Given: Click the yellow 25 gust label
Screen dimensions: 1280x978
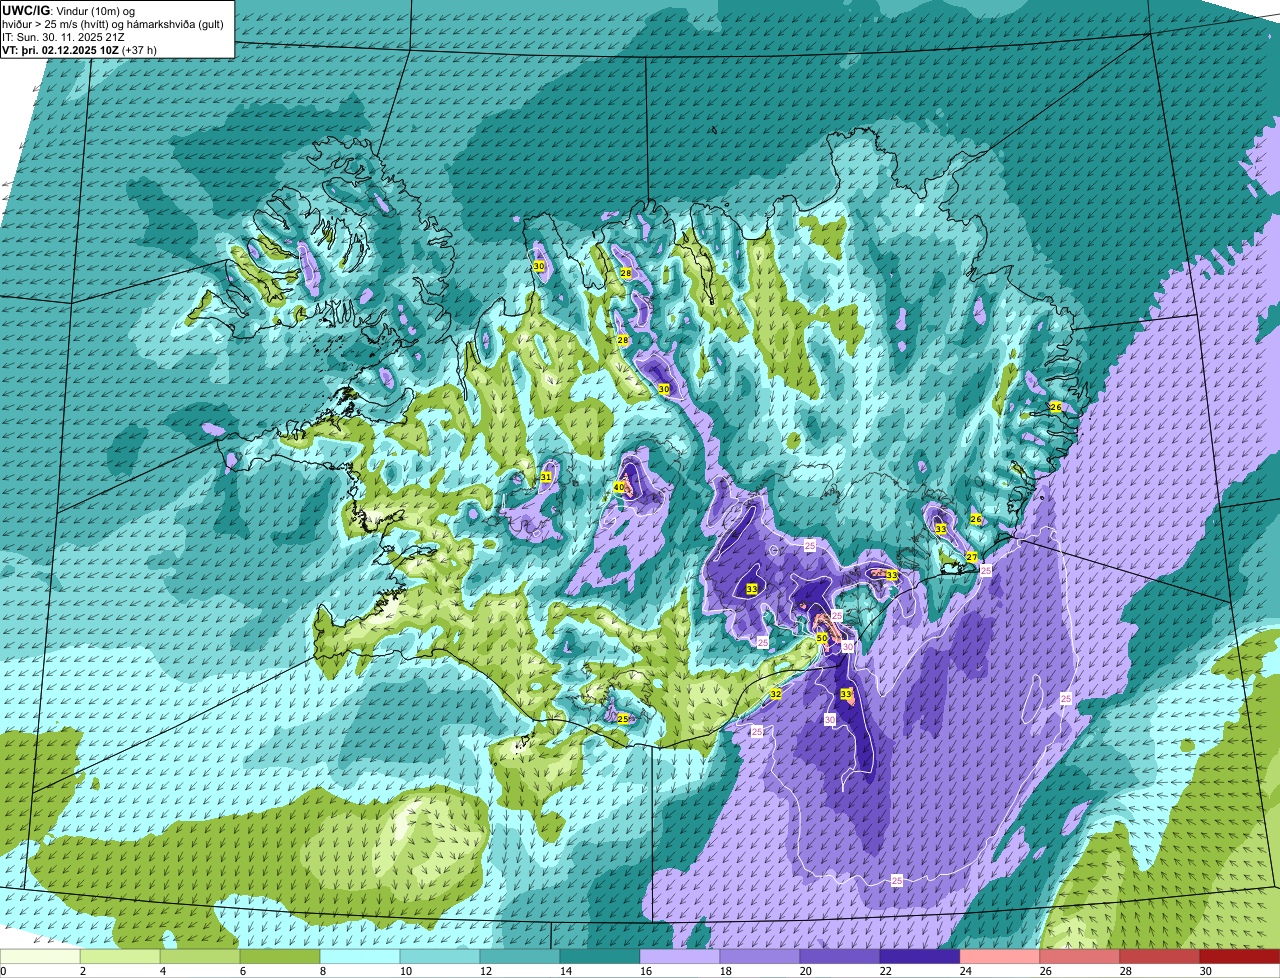Looking at the screenshot, I should point(623,719).
